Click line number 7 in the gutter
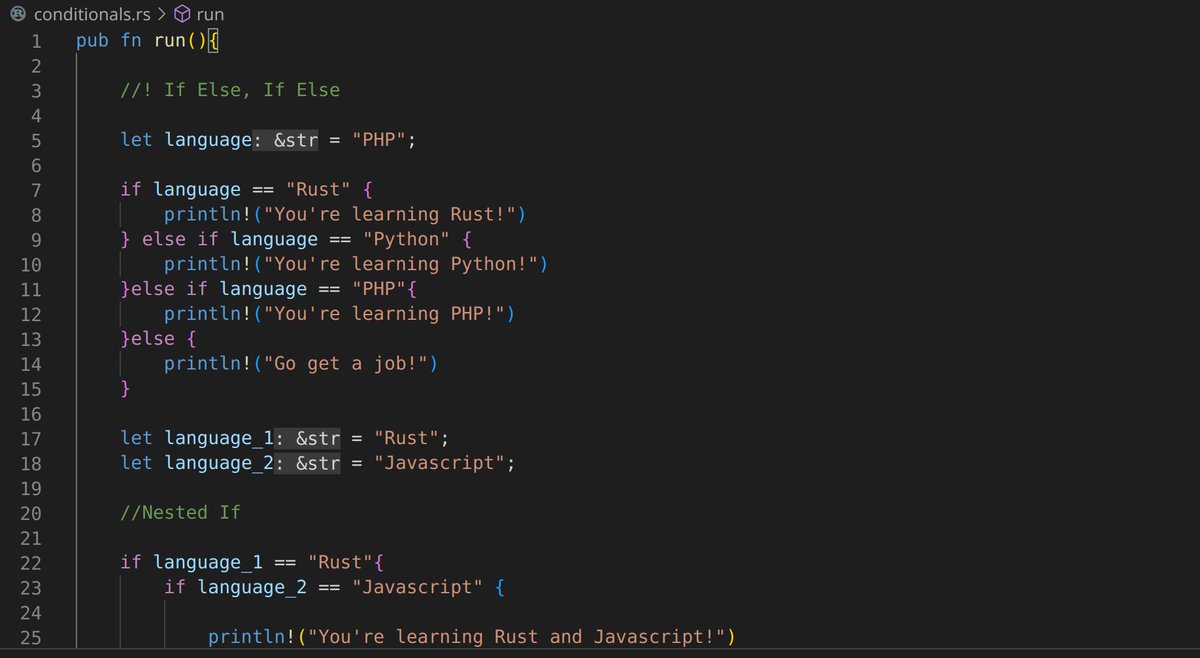 pos(36,190)
